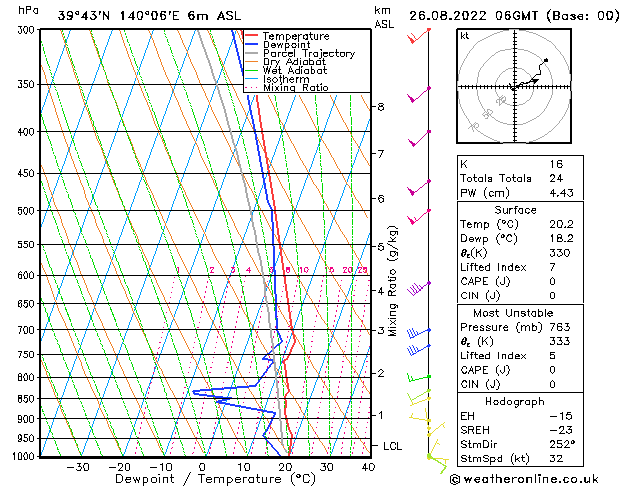Click the 'StmSpd (kt)' value 32
This screenshot has height=486, width=629.
coord(556,458)
